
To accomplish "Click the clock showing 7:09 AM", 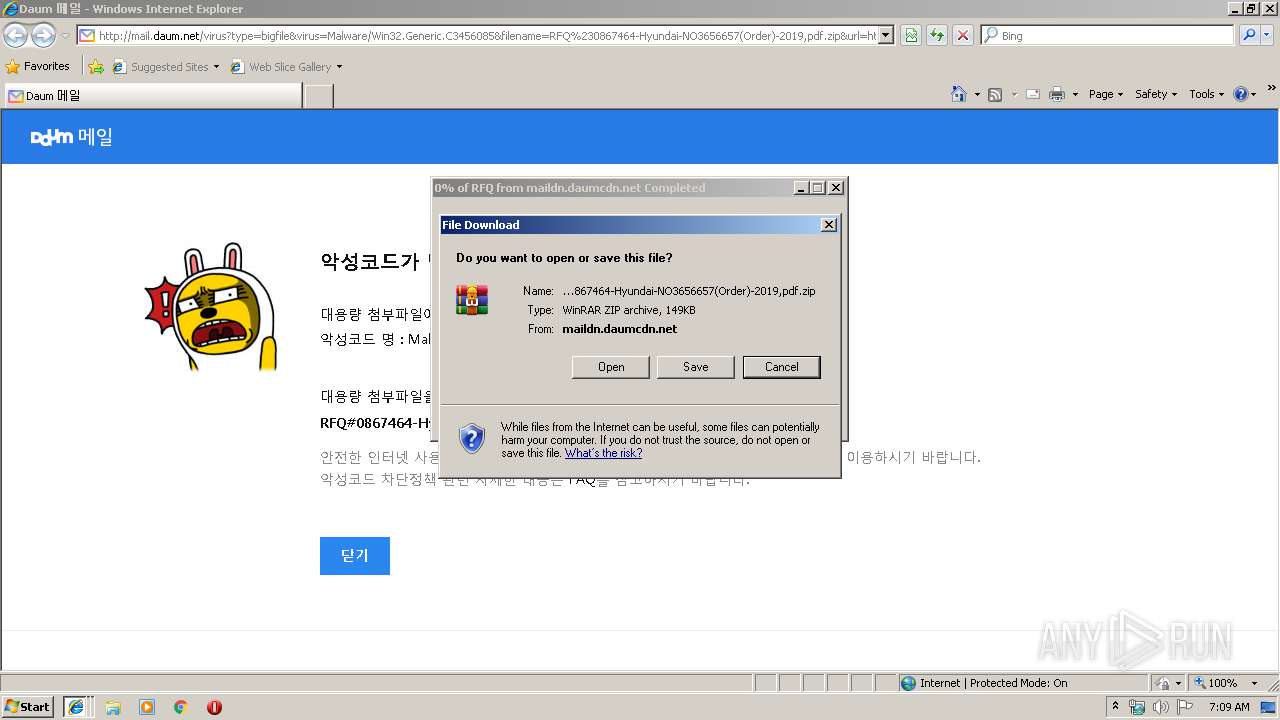I will (1228, 707).
